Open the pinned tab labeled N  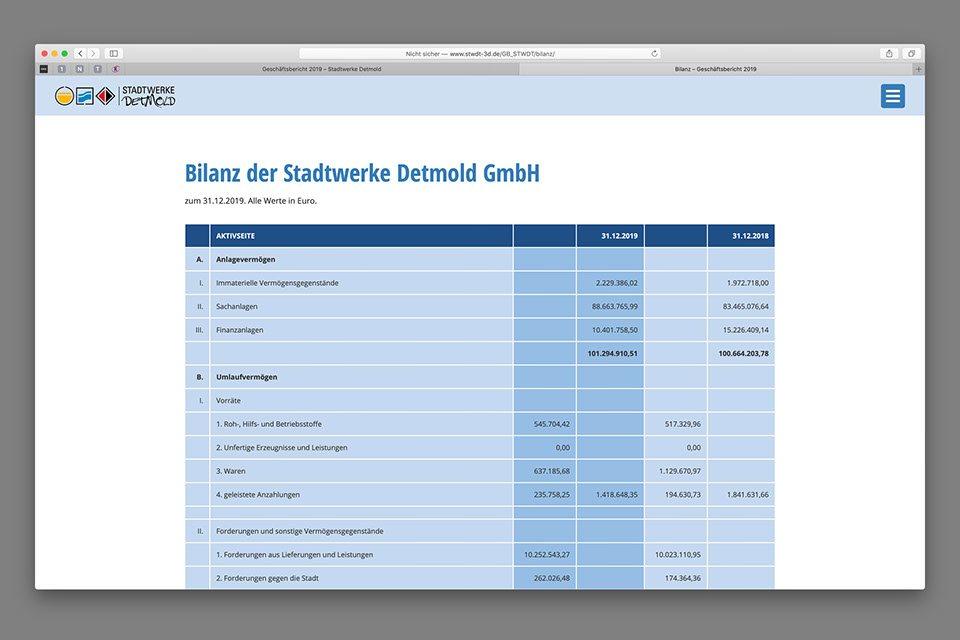point(79,69)
